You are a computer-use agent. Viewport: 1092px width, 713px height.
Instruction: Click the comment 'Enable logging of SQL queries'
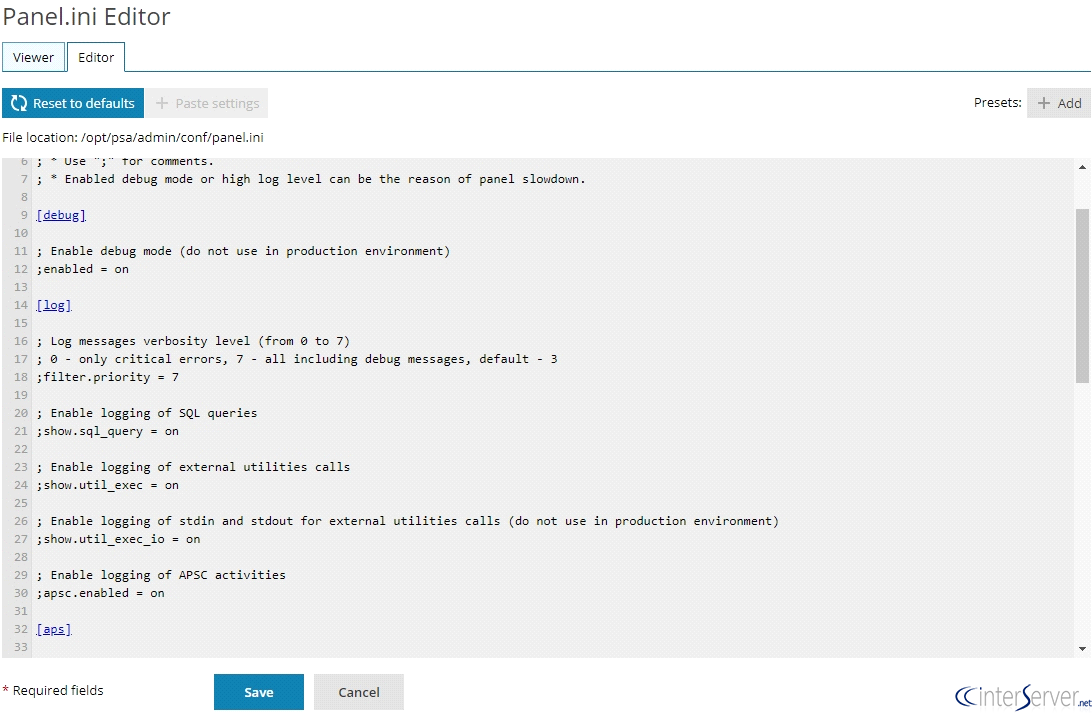(x=147, y=413)
